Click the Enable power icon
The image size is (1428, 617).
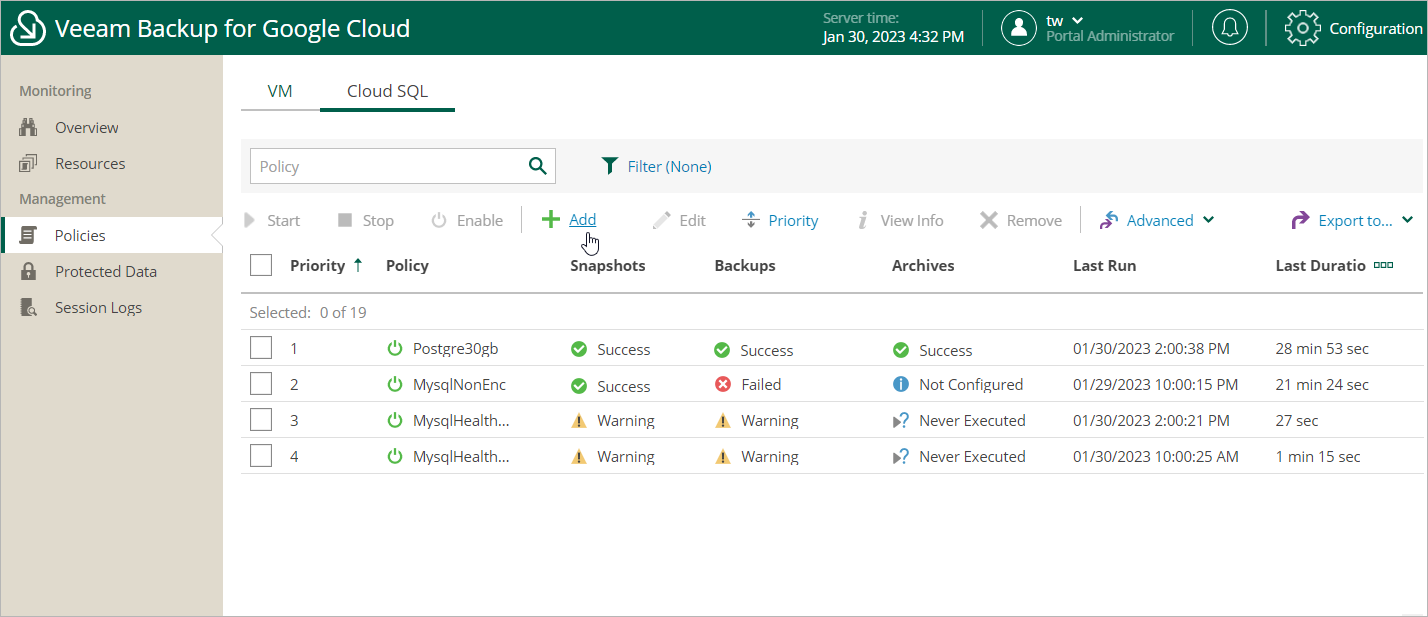pos(439,220)
